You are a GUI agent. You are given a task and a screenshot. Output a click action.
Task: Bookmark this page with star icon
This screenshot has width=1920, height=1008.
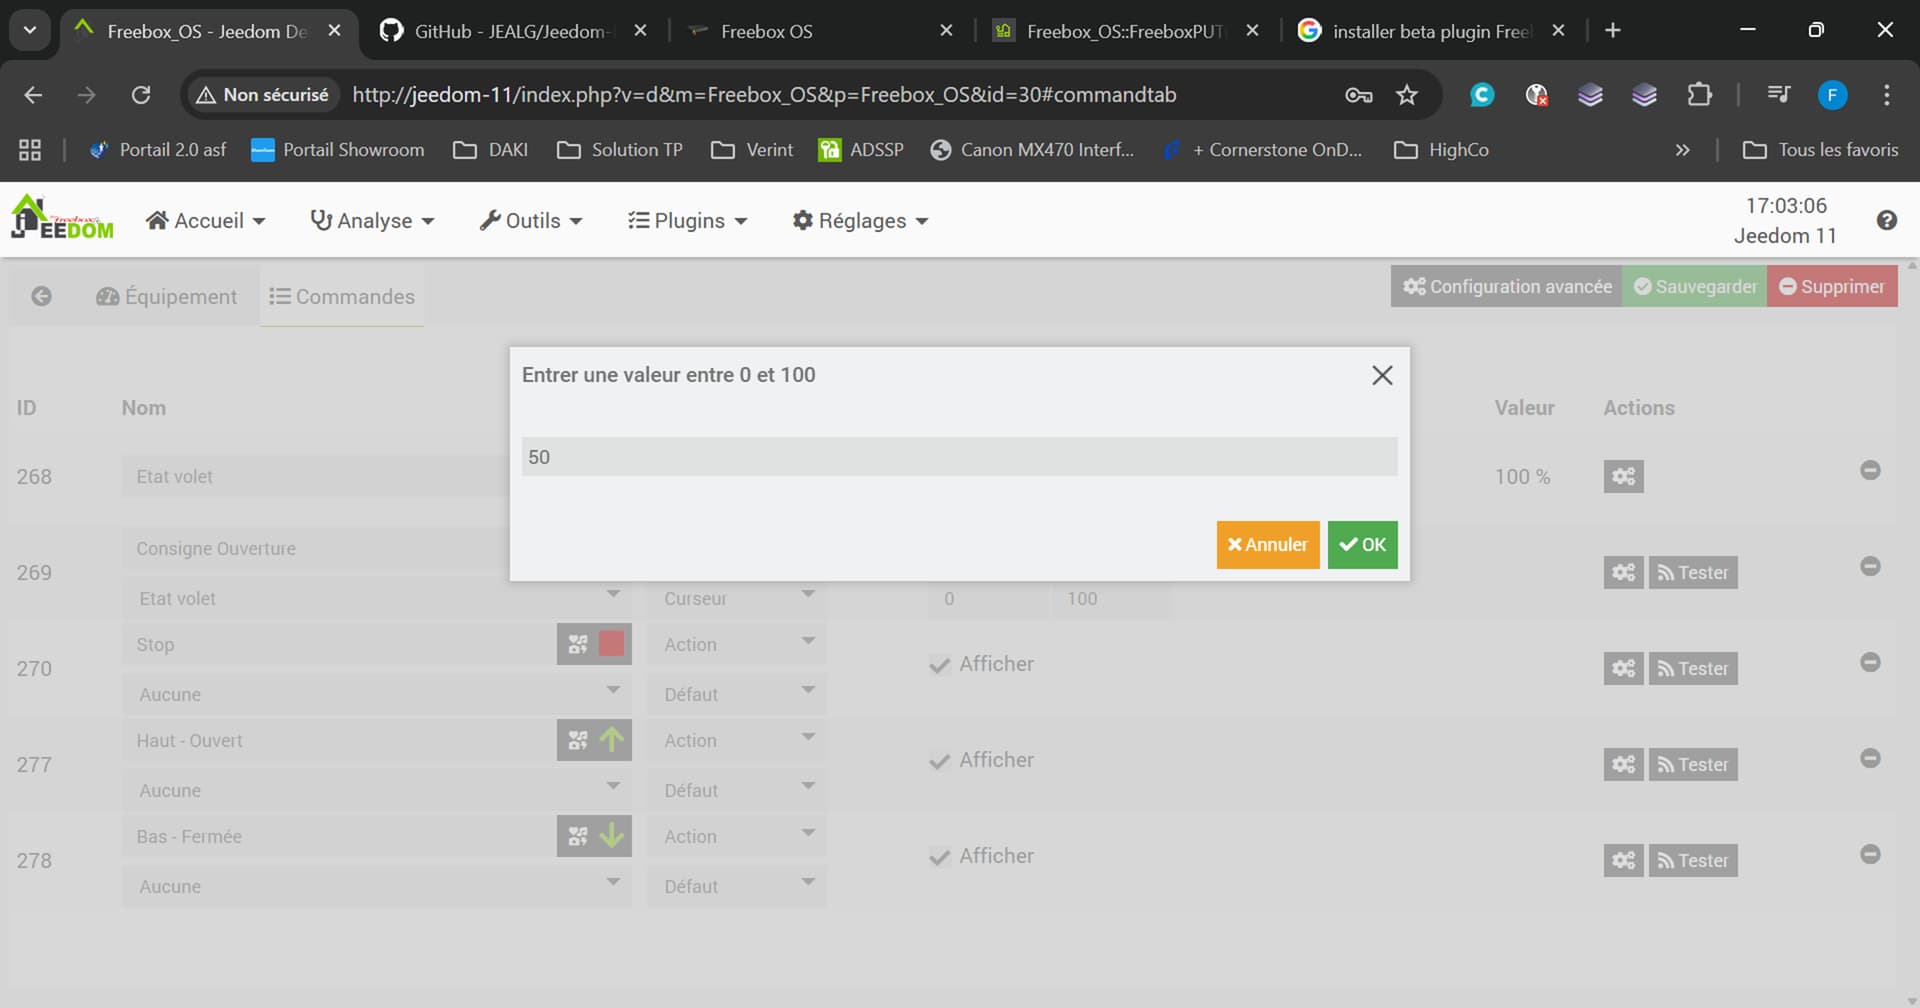click(1407, 95)
